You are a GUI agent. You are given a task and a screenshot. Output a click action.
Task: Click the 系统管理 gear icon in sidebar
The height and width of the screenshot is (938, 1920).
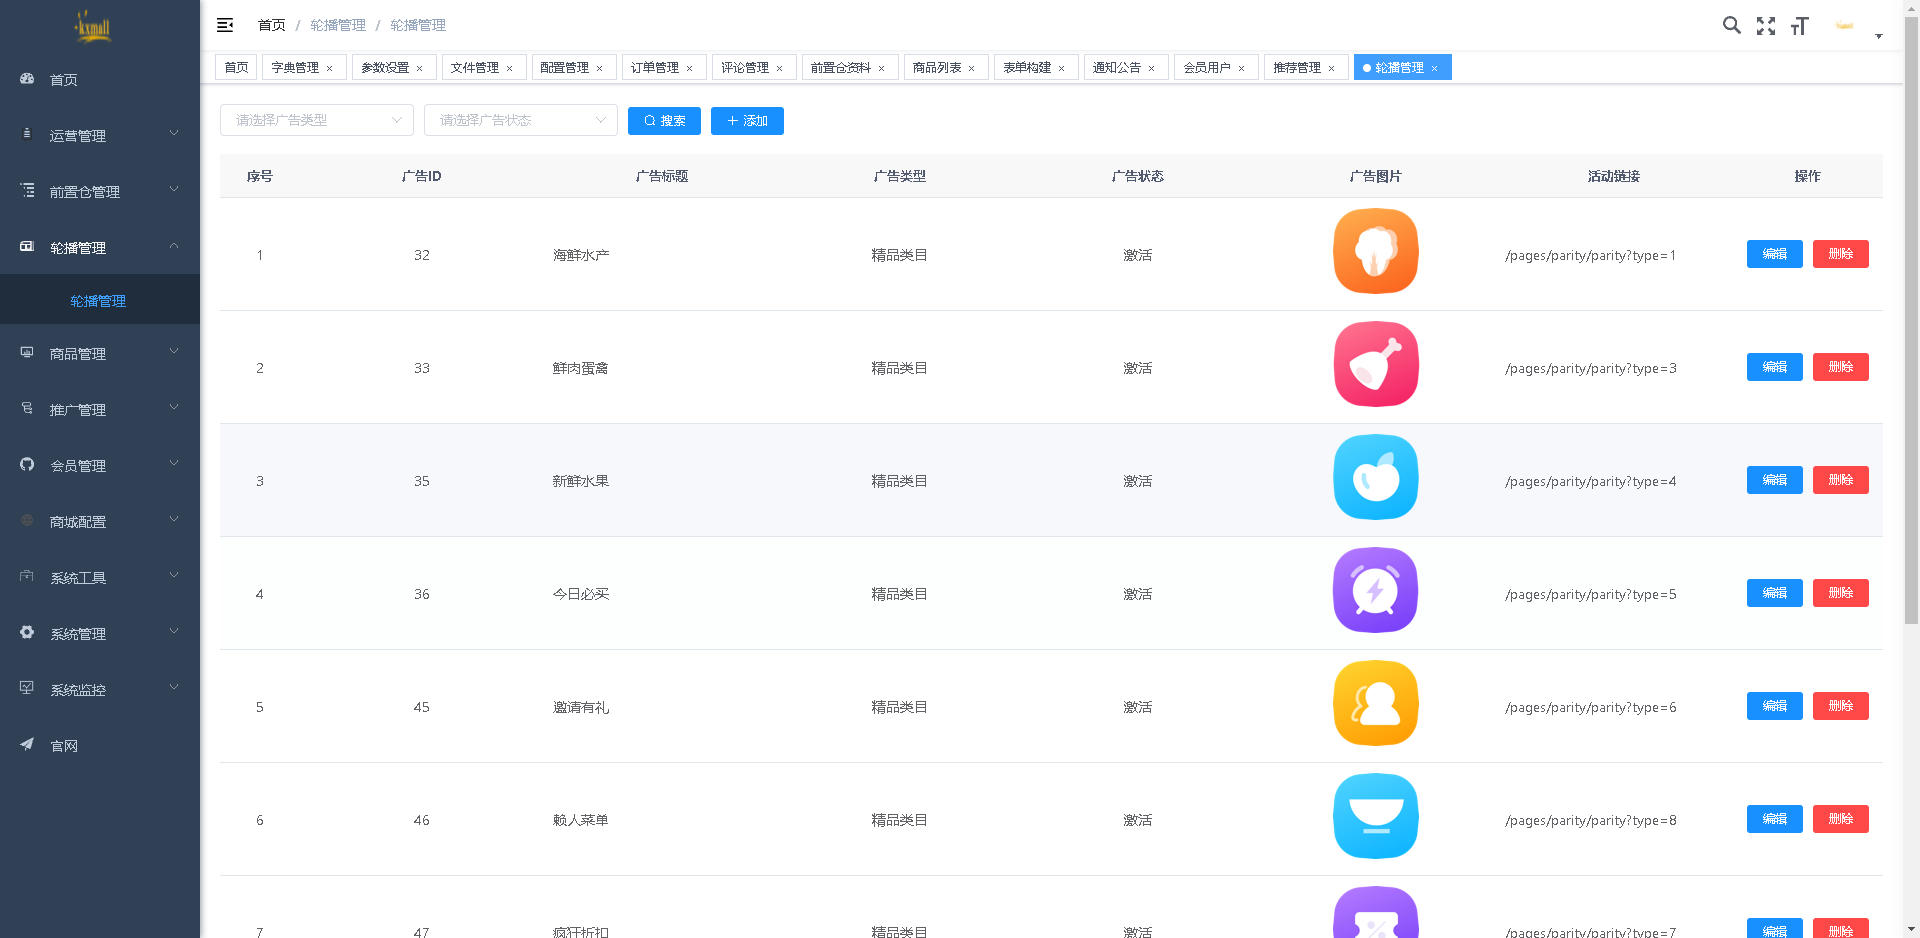click(27, 632)
